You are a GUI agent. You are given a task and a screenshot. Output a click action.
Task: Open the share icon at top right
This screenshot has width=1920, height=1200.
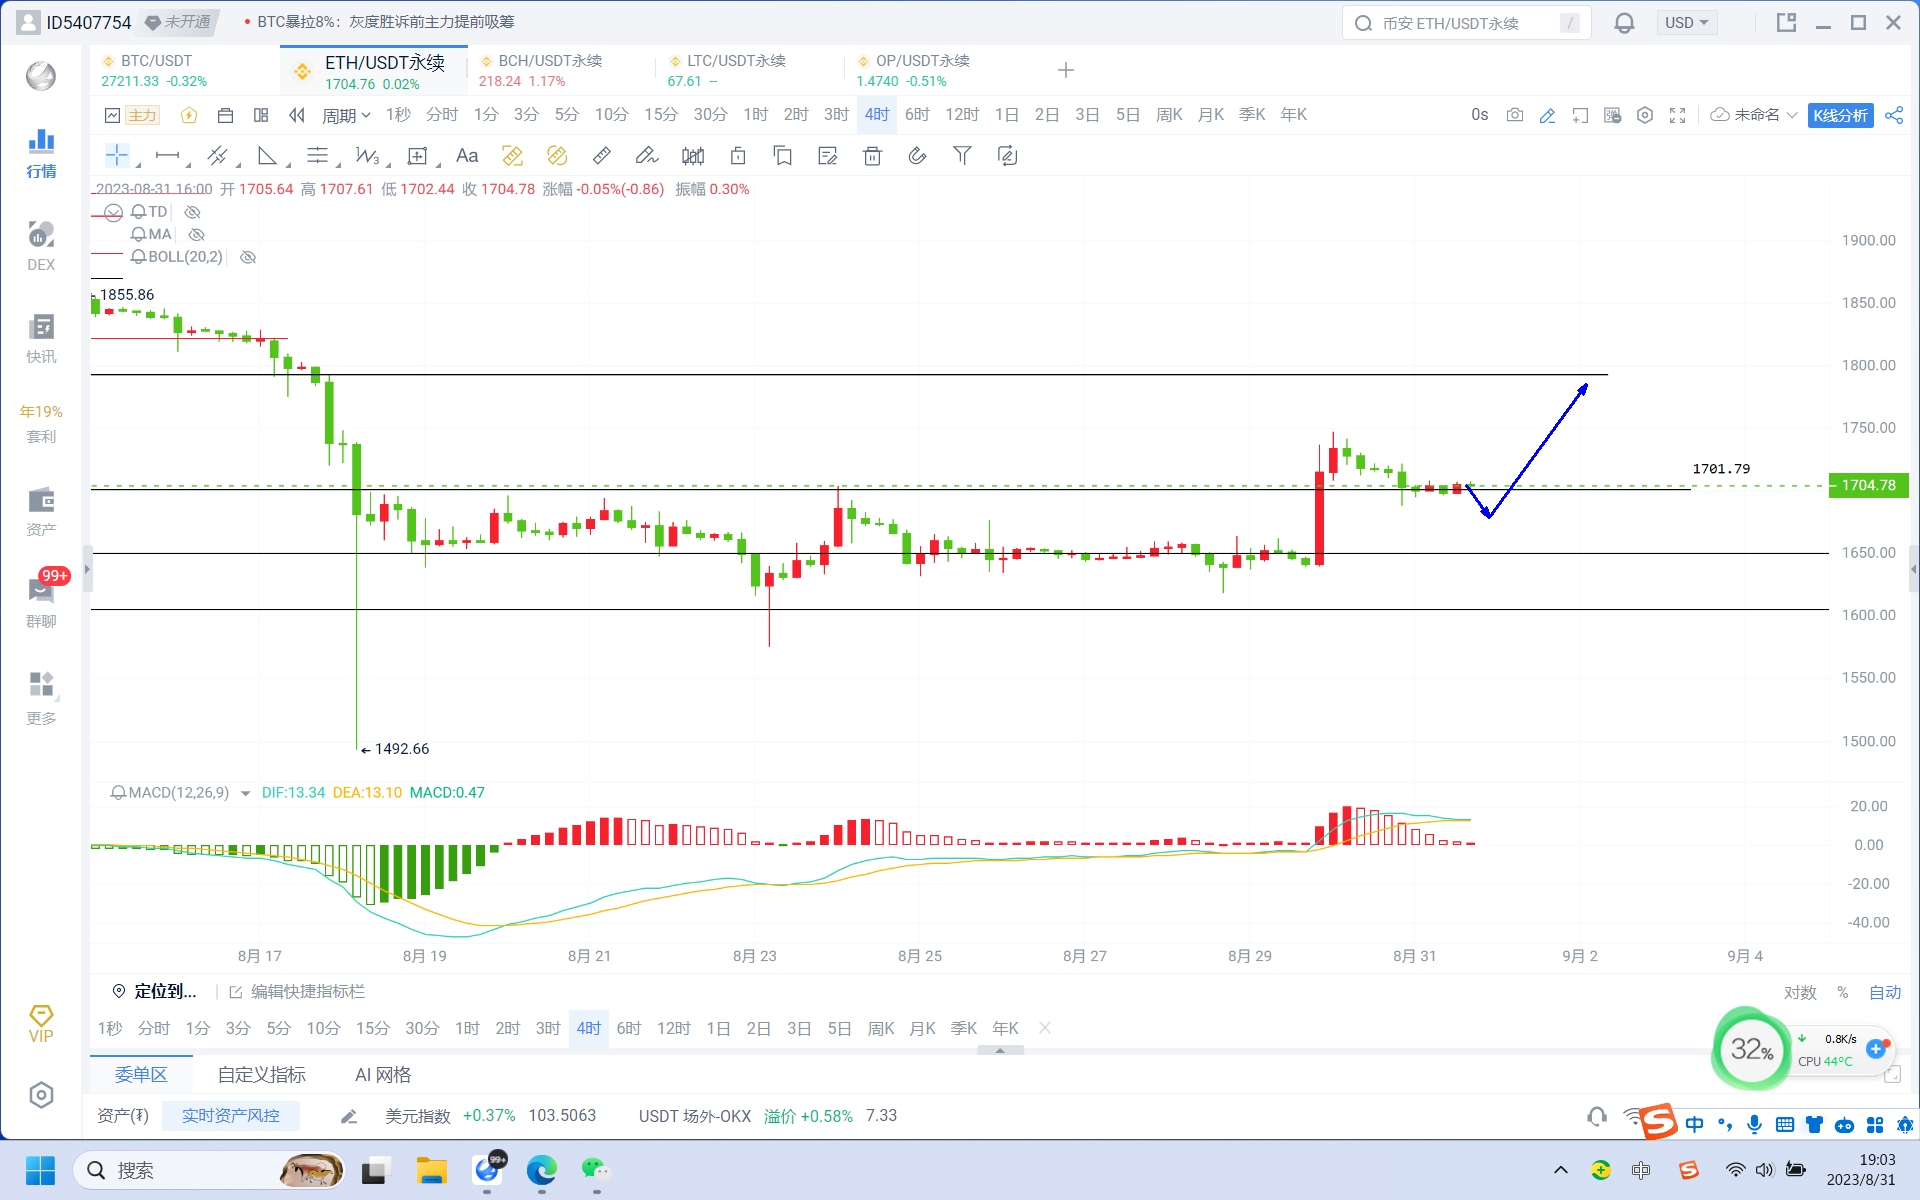[x=1893, y=115]
